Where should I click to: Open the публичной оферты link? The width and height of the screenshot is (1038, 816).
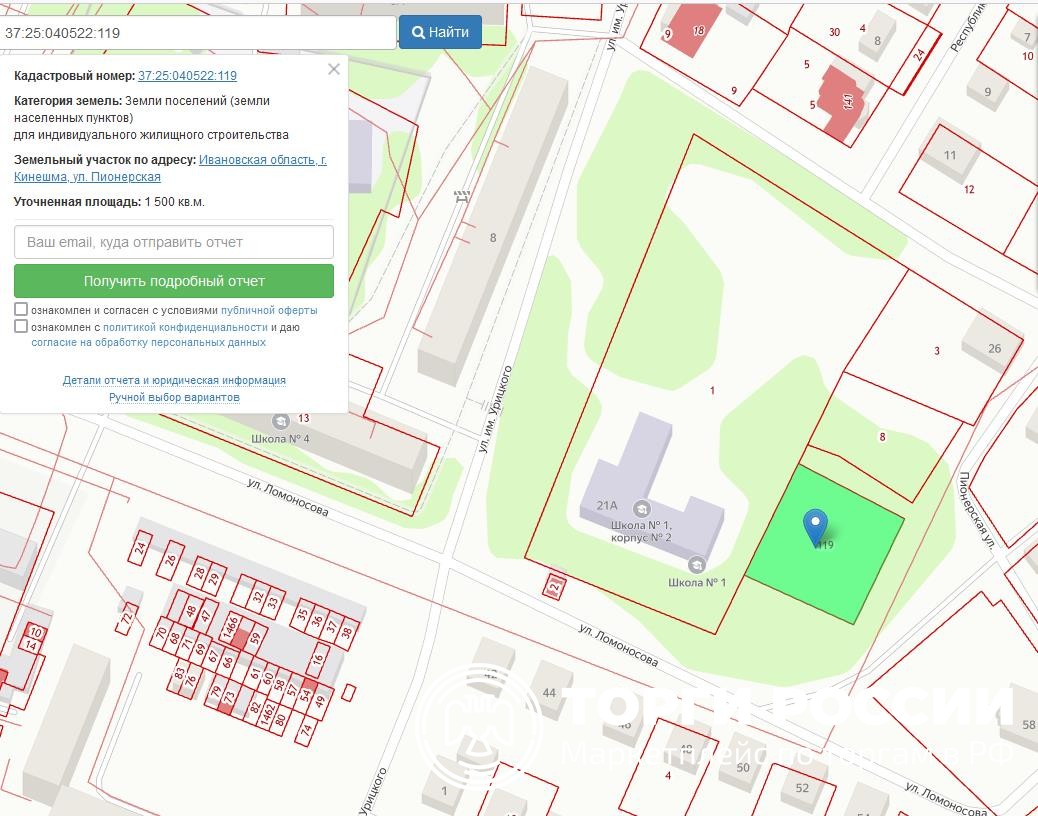[269, 311]
